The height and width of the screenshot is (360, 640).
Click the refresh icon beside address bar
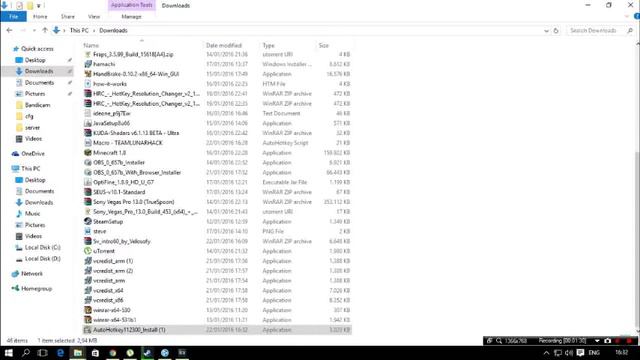tap(556, 31)
